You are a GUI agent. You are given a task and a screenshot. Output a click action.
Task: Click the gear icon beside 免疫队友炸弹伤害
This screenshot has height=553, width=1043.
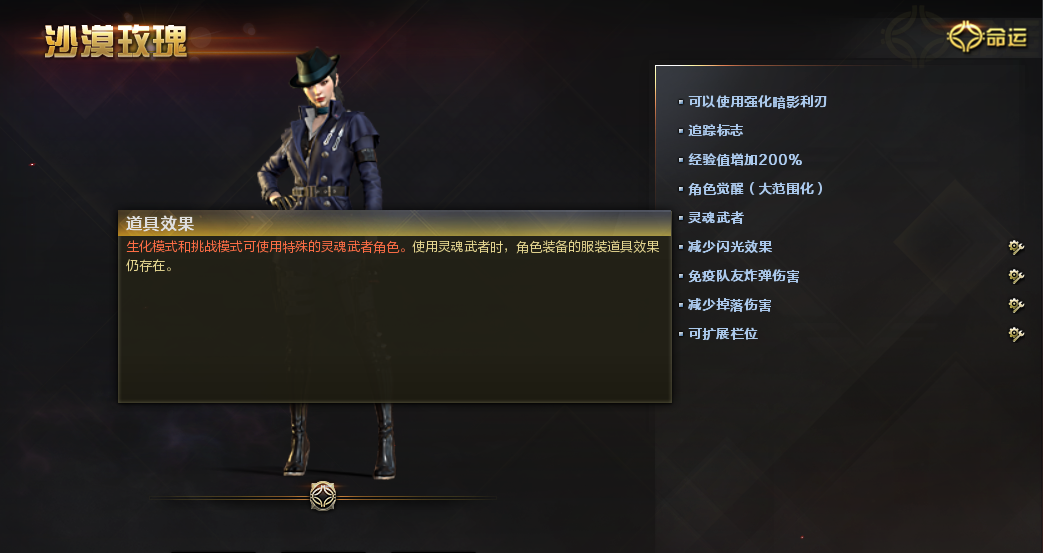1016,276
